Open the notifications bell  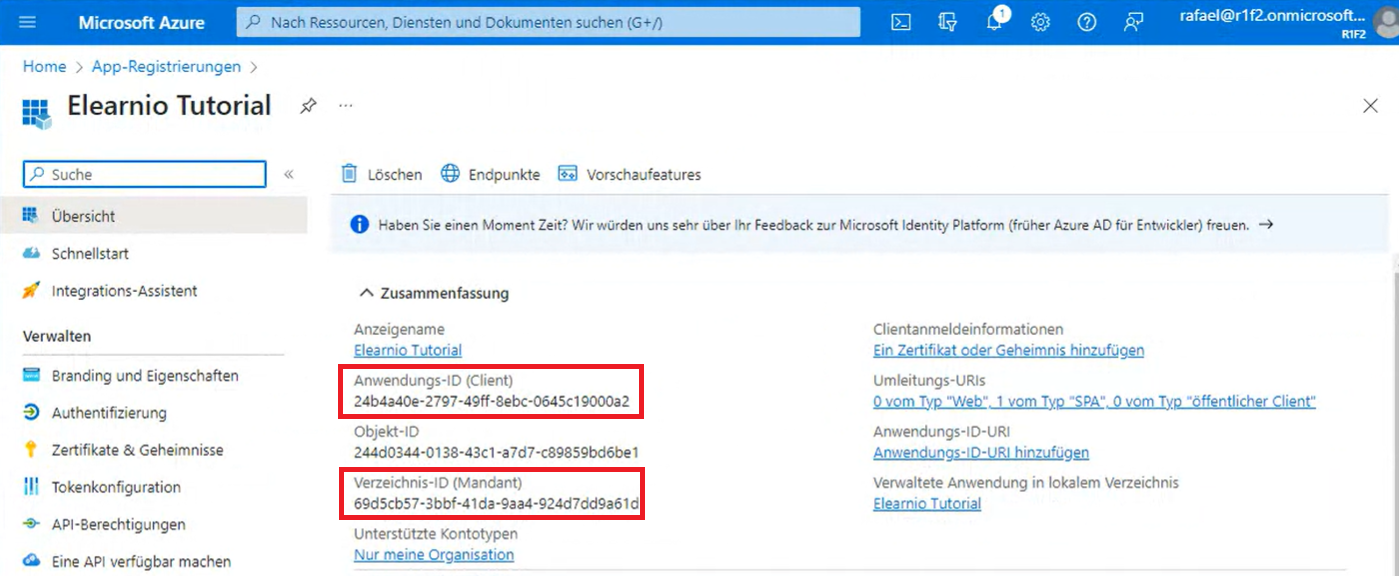pos(995,22)
